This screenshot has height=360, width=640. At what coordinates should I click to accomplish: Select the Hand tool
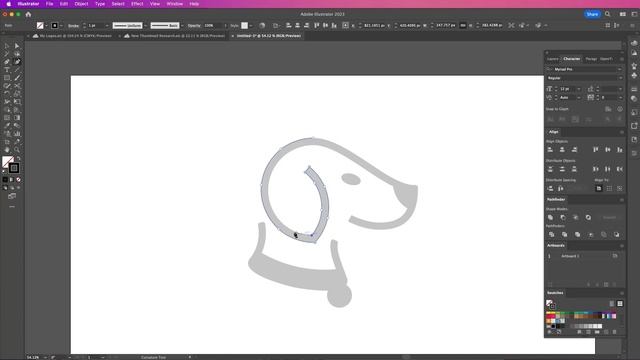tap(7, 150)
